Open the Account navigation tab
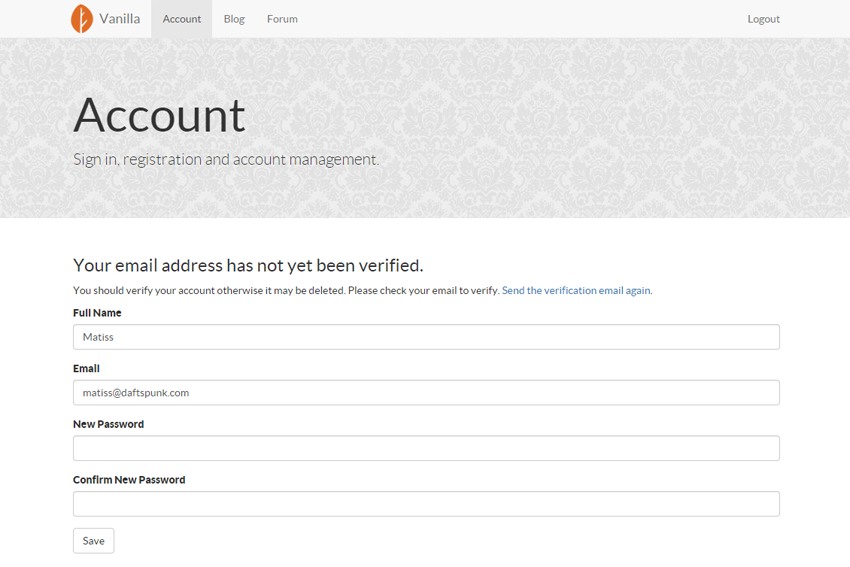850x567 pixels. coord(182,19)
